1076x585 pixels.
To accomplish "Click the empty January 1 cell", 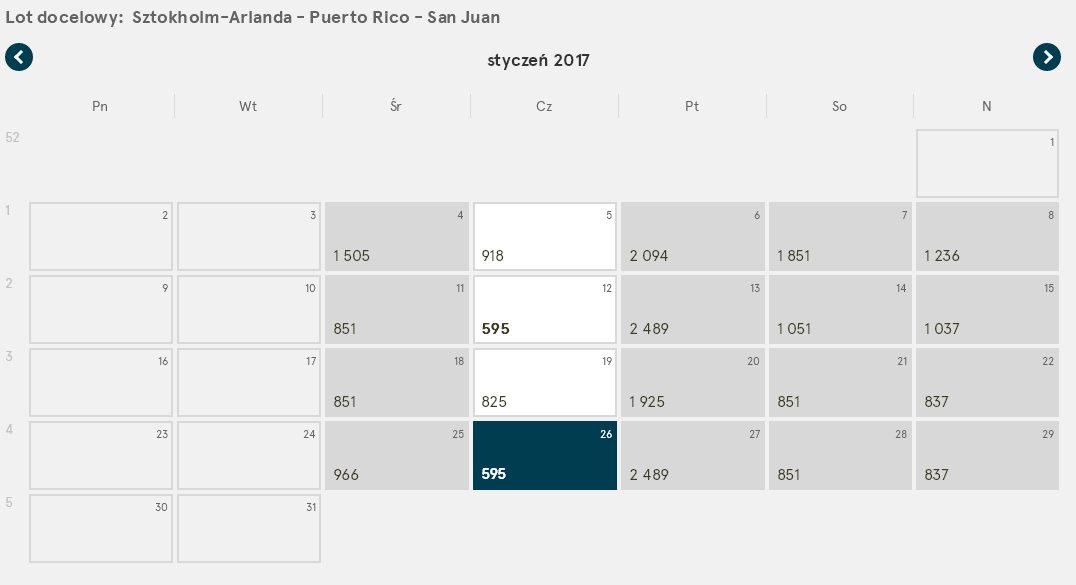I will [x=987, y=163].
